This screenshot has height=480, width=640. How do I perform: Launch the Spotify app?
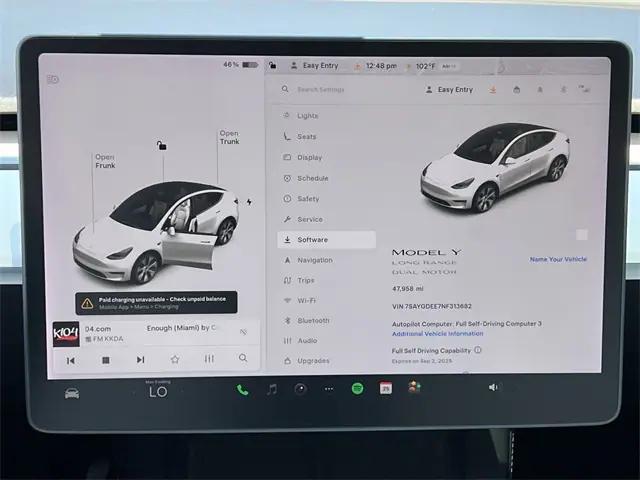tap(358, 388)
